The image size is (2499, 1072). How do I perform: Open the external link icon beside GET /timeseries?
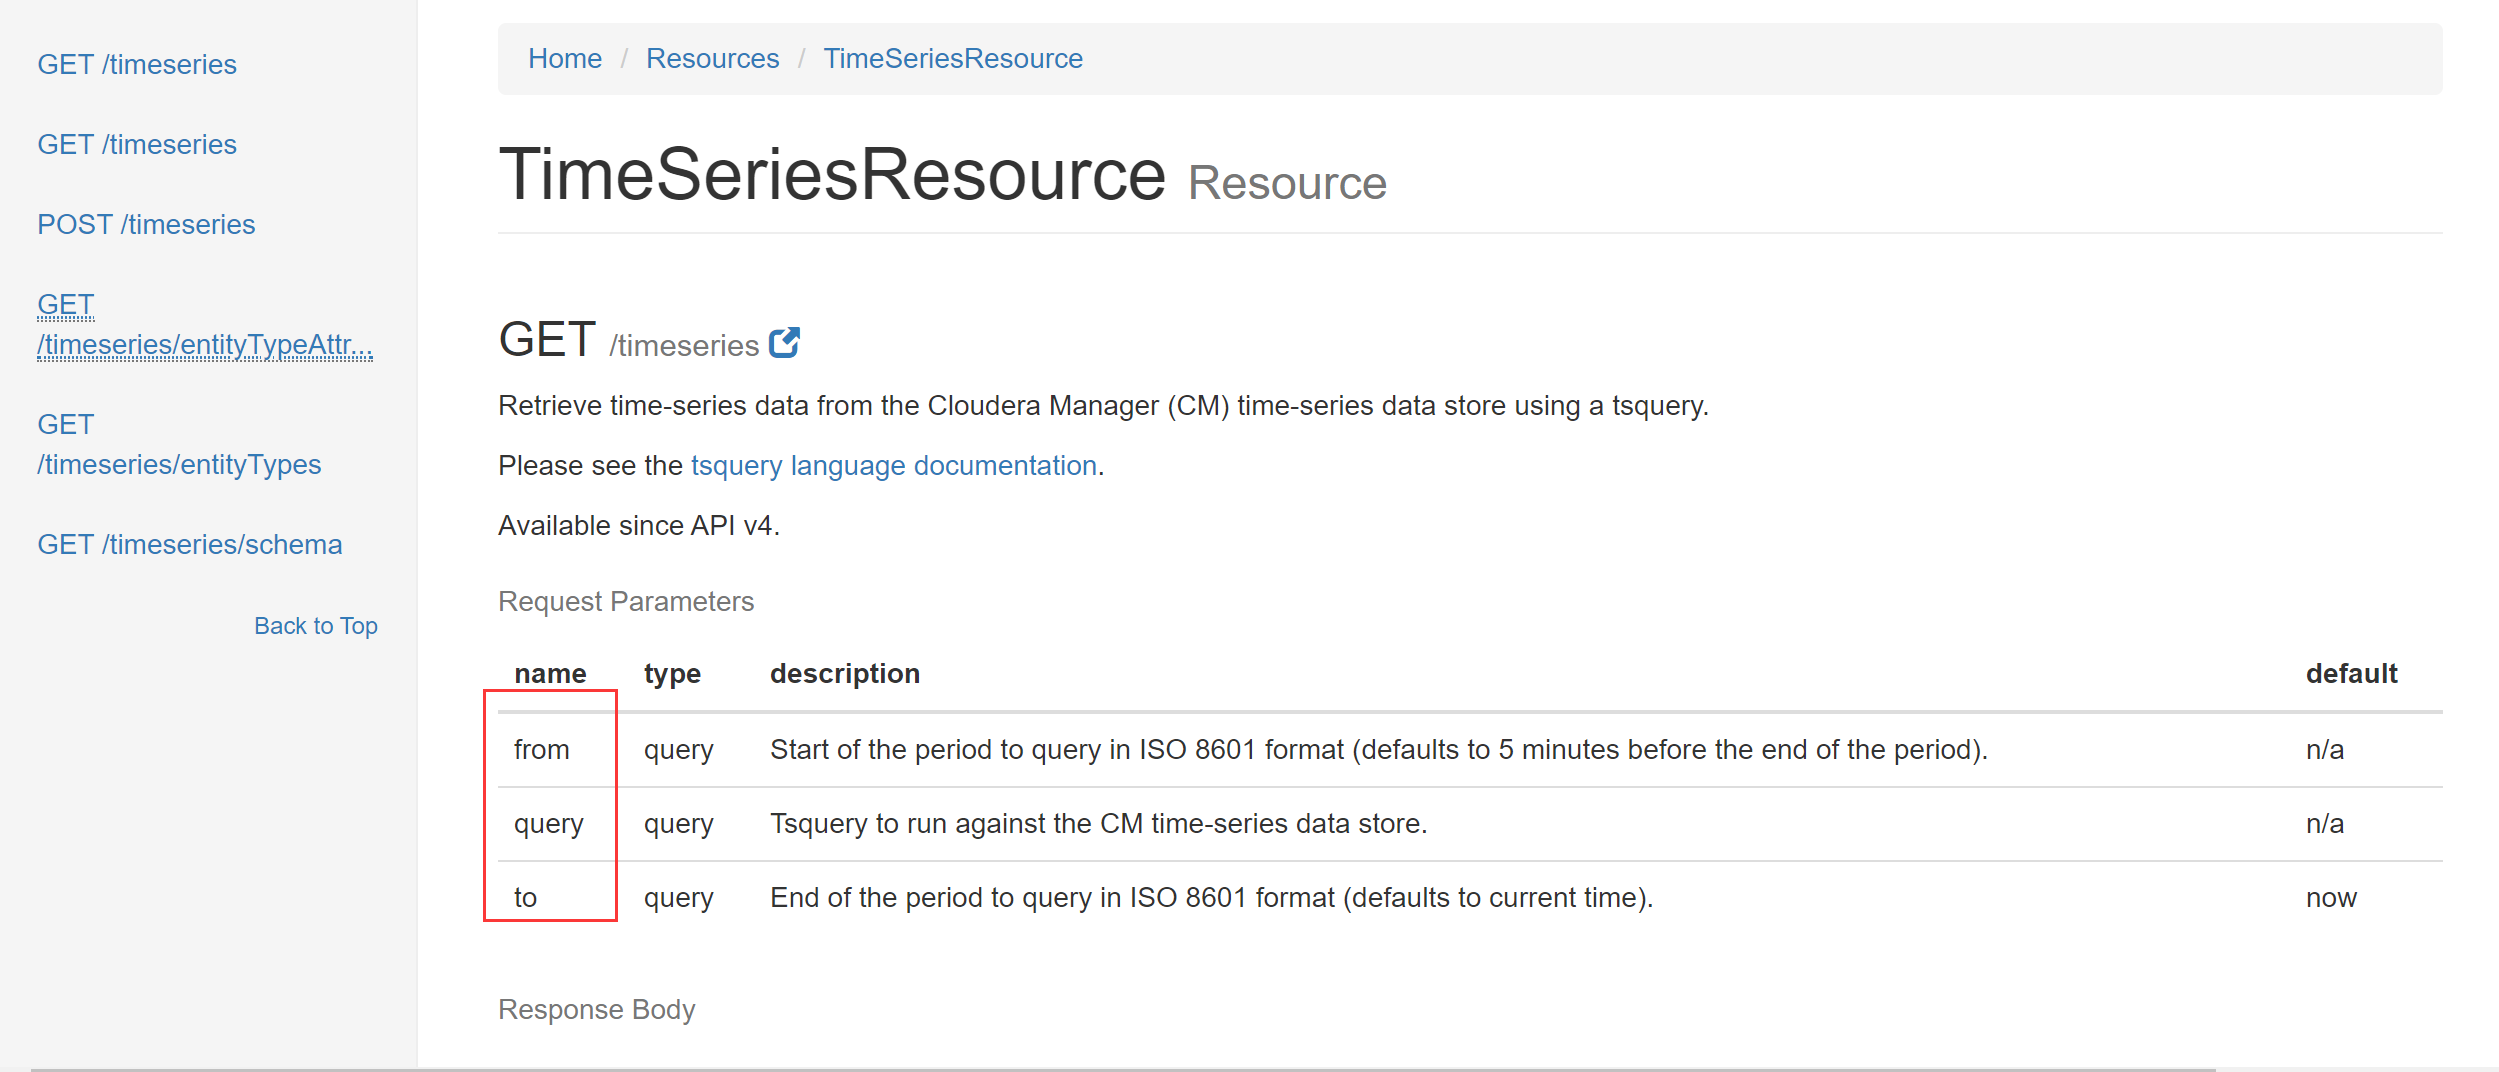point(786,343)
